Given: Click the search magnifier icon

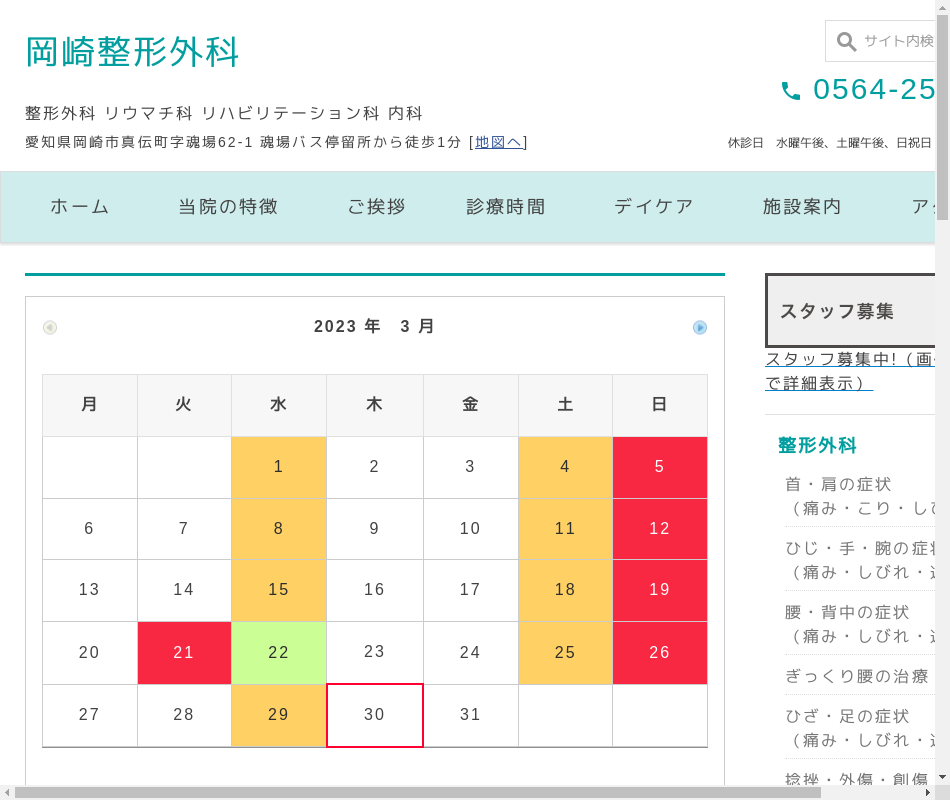Looking at the screenshot, I should pyautogui.click(x=846, y=41).
